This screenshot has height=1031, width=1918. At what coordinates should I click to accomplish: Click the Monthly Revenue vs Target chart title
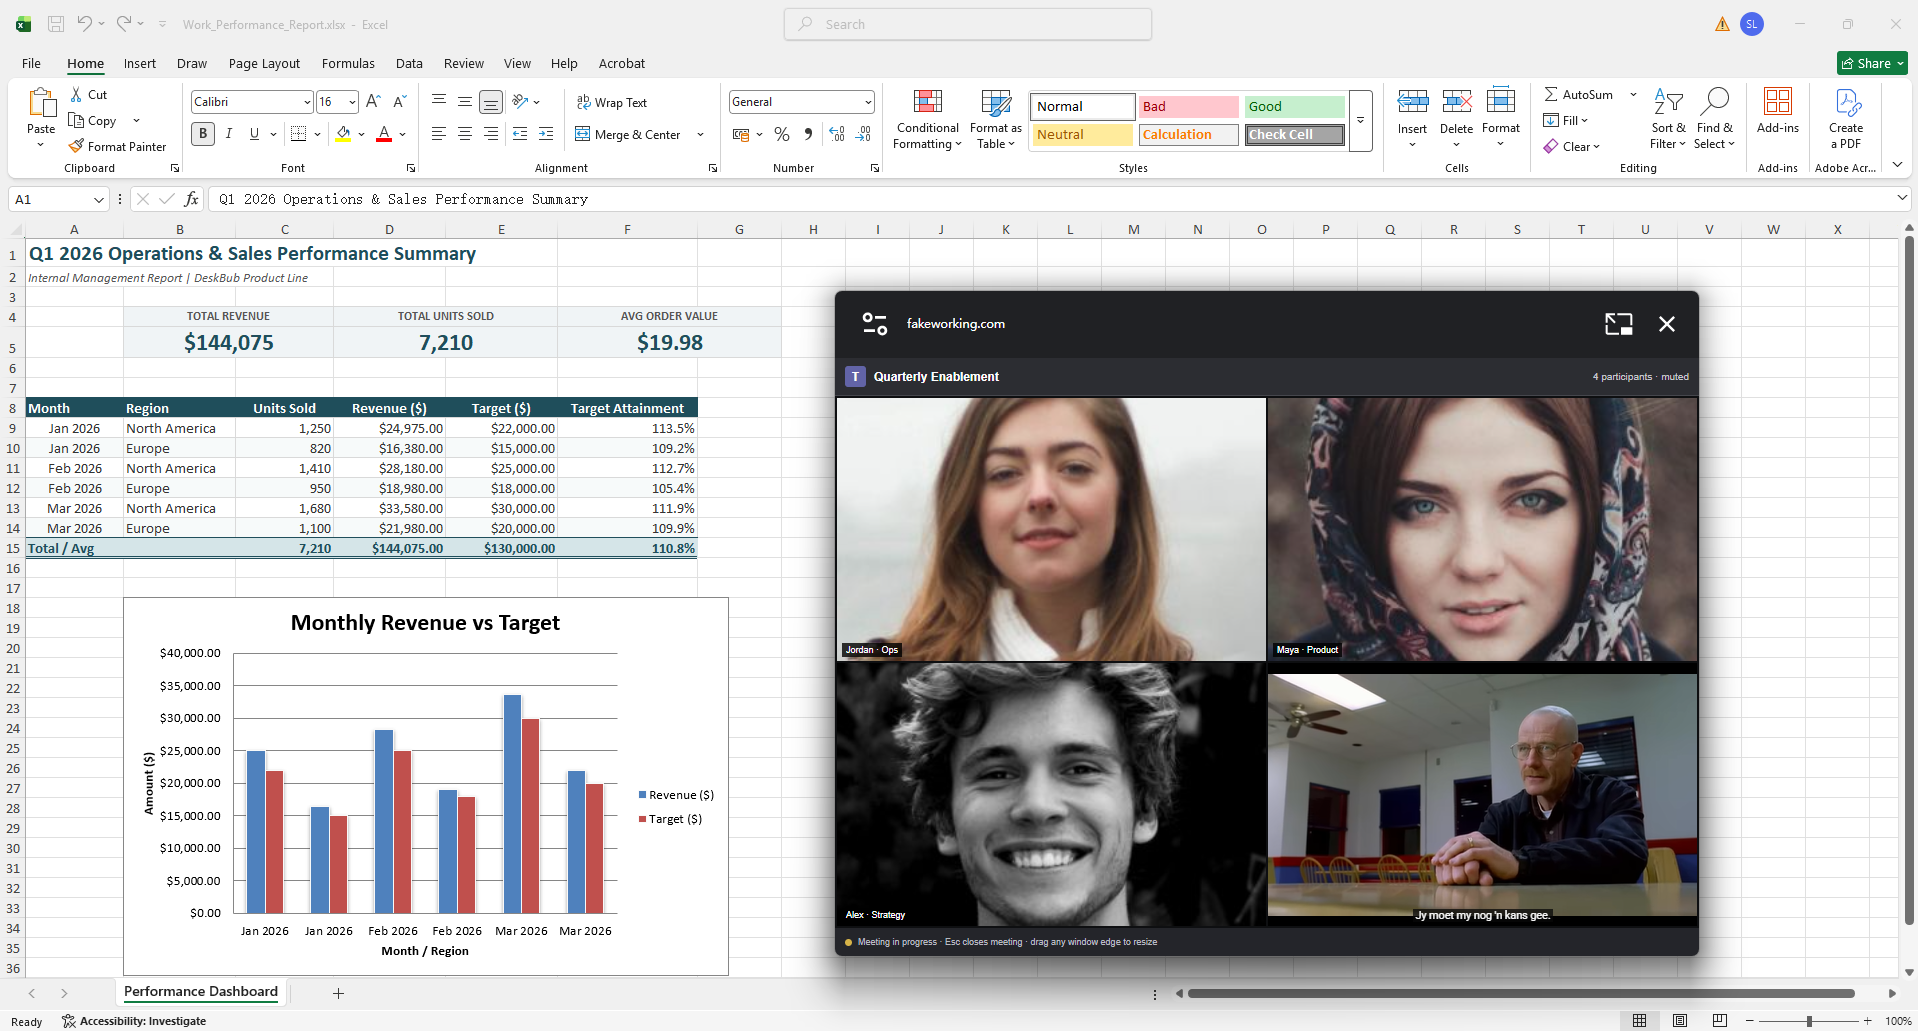(425, 623)
